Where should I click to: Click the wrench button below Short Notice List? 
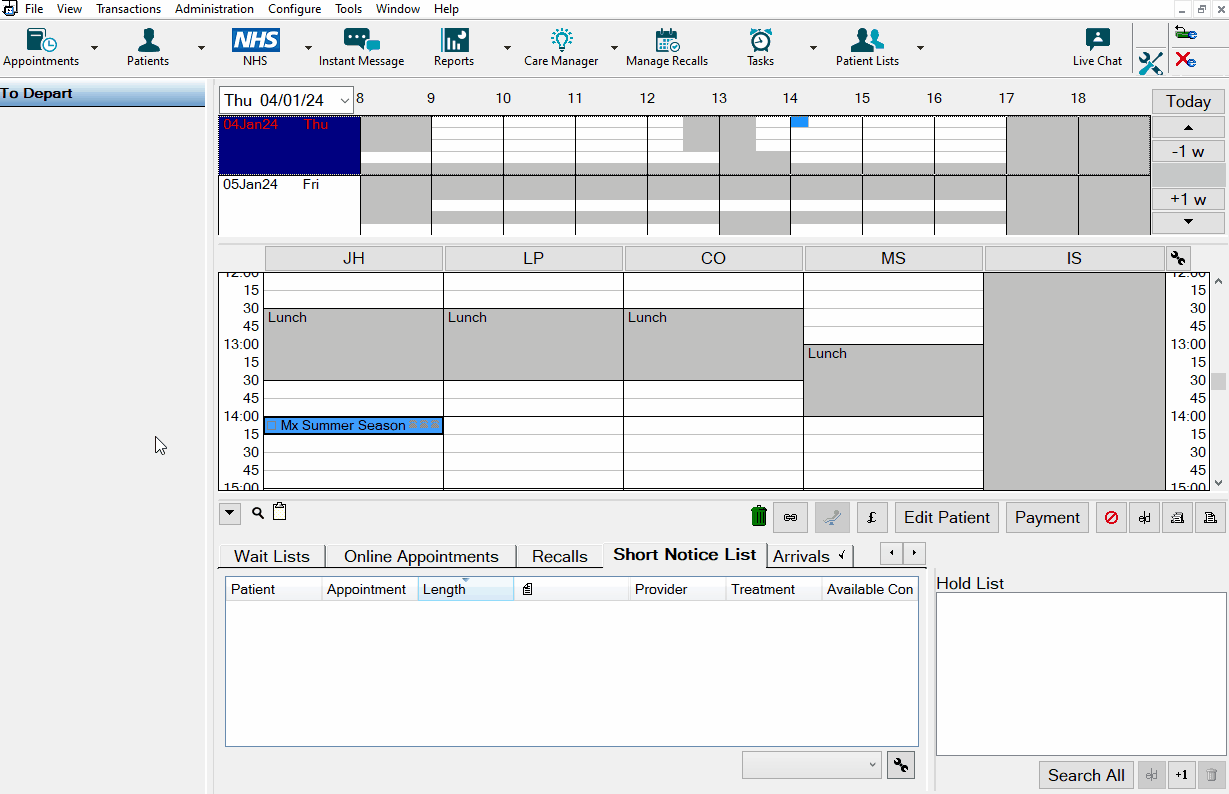click(x=901, y=765)
